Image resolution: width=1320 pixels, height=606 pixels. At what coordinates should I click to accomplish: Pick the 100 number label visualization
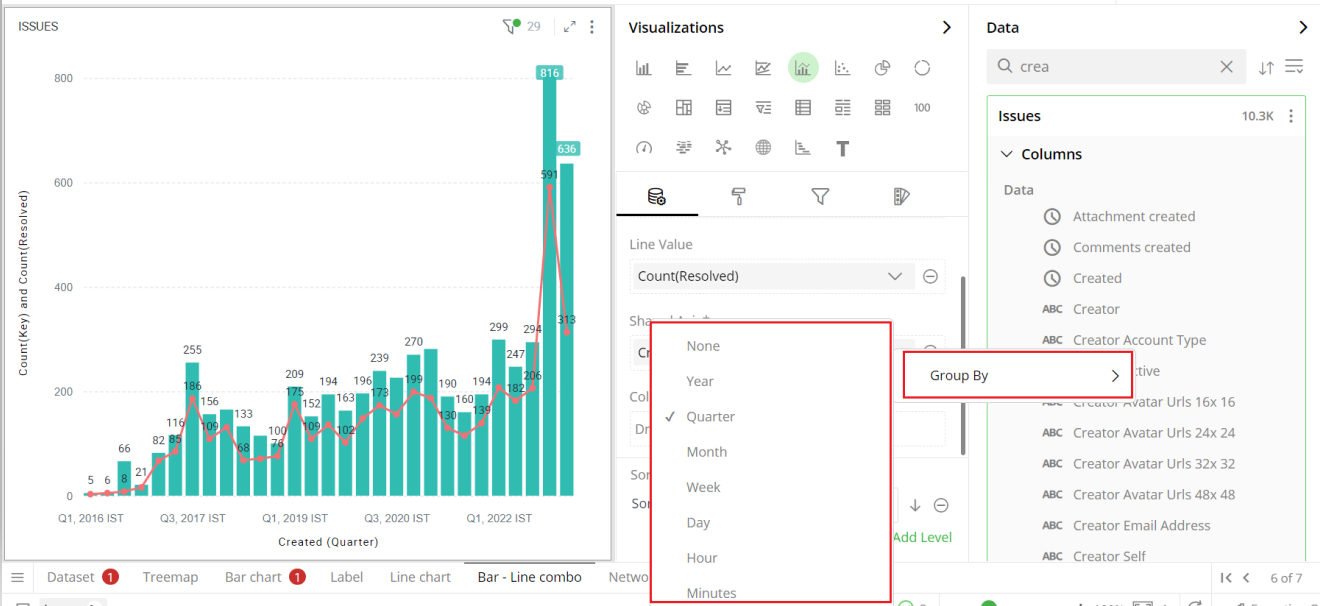(922, 108)
